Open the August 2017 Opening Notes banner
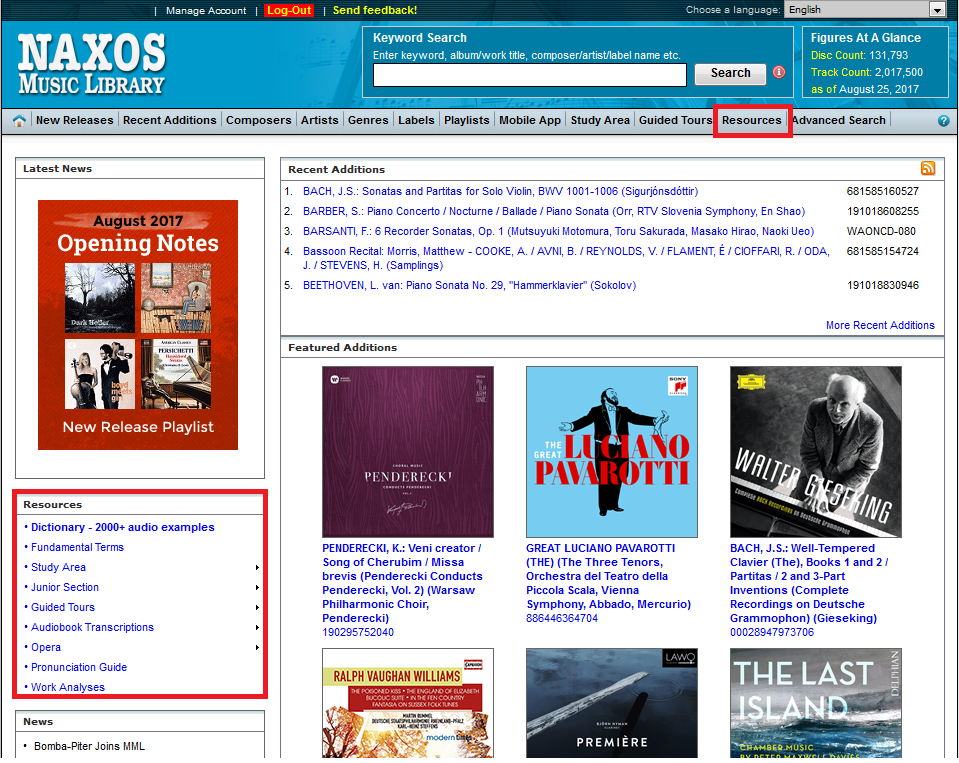Screen dimensions: 959x763 [138, 325]
